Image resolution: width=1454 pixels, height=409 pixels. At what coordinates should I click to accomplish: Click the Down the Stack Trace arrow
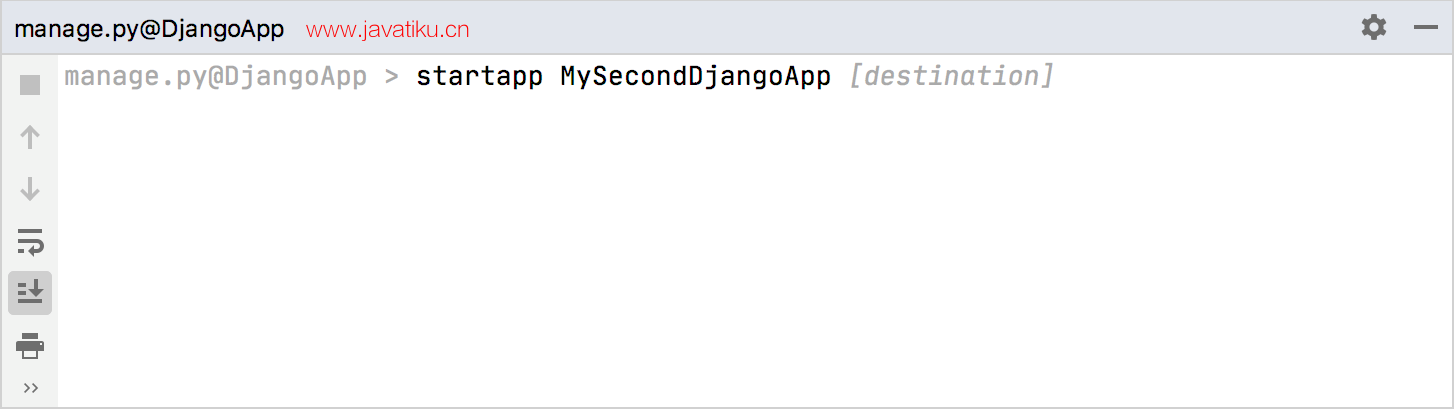pyautogui.click(x=30, y=189)
